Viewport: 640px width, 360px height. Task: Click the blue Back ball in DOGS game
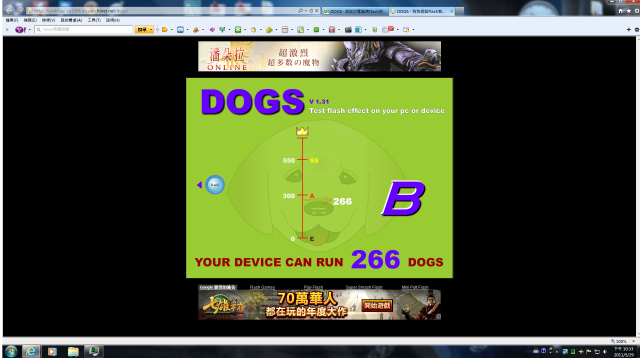[x=215, y=184]
